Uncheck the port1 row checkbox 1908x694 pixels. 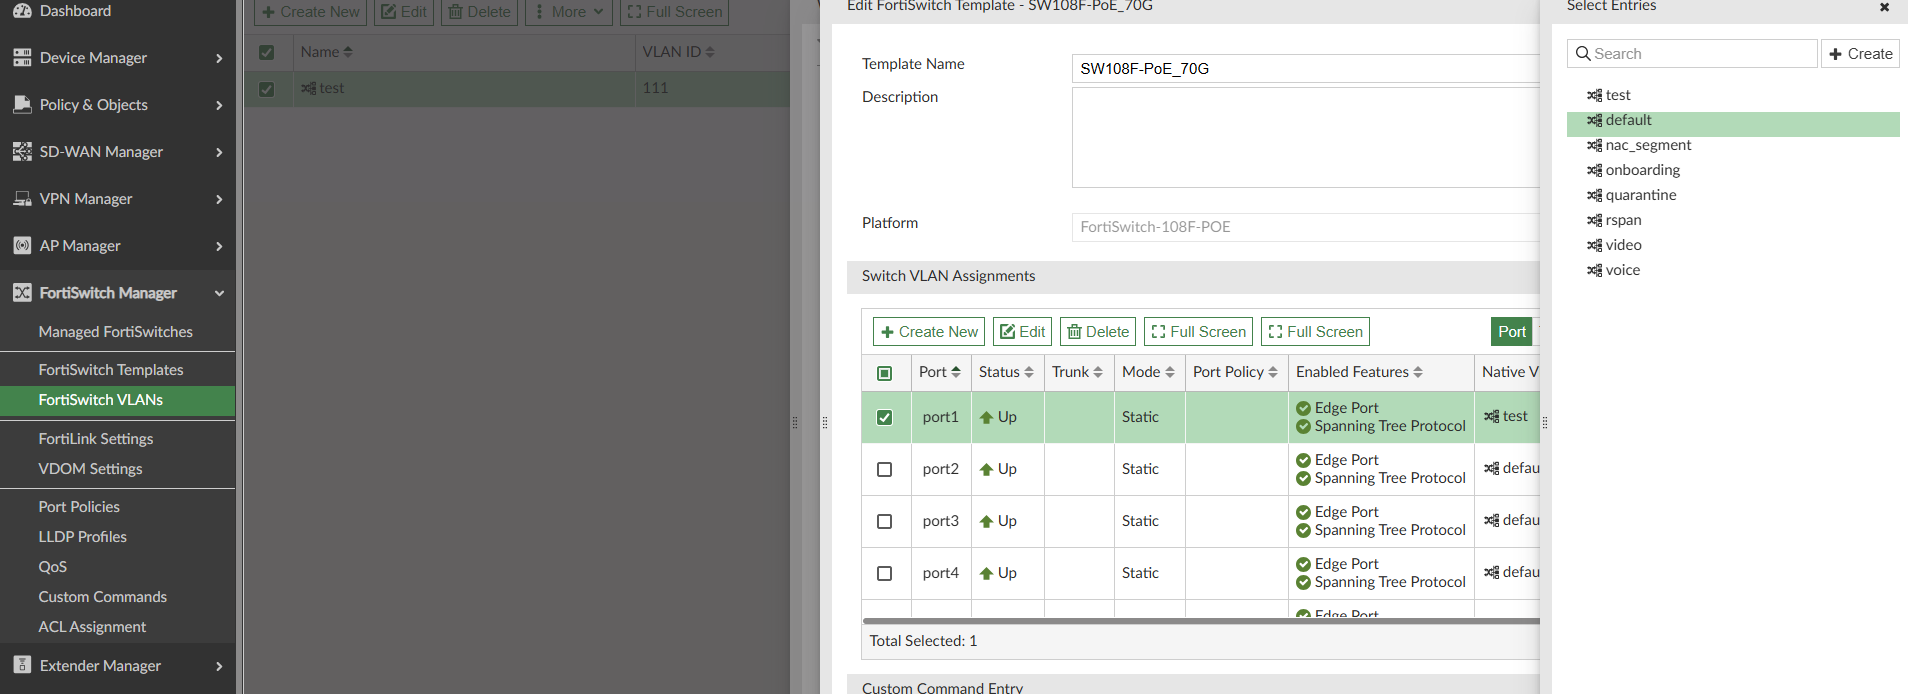[x=884, y=418]
